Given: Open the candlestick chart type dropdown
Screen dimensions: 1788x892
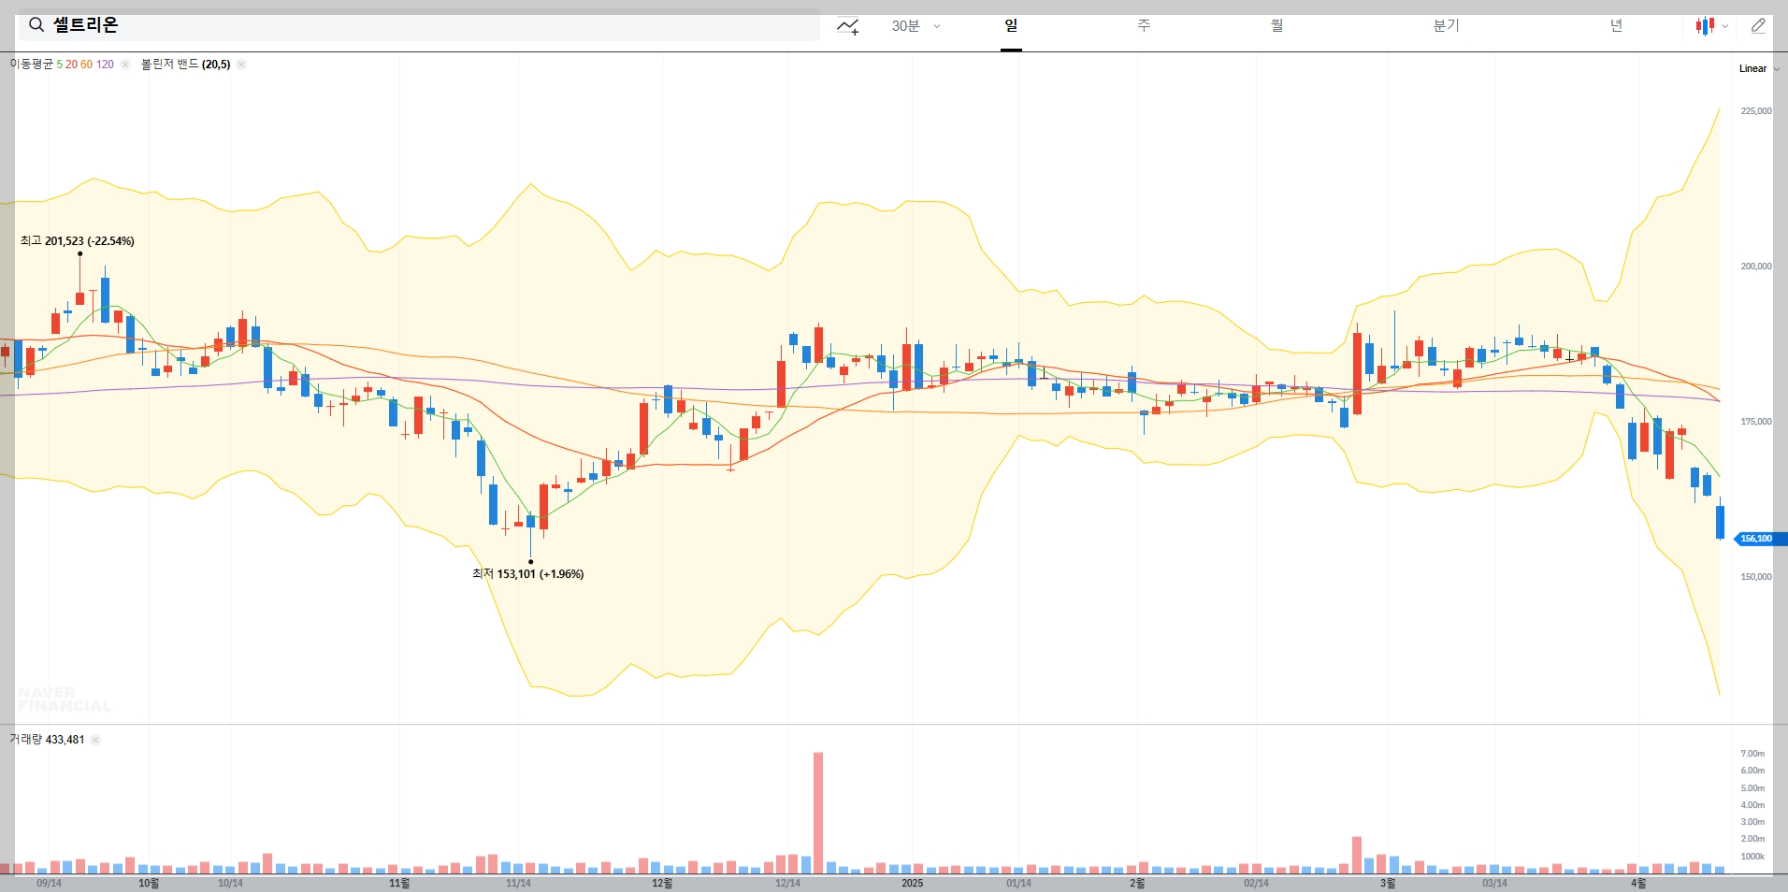Looking at the screenshot, I should tap(1711, 26).
